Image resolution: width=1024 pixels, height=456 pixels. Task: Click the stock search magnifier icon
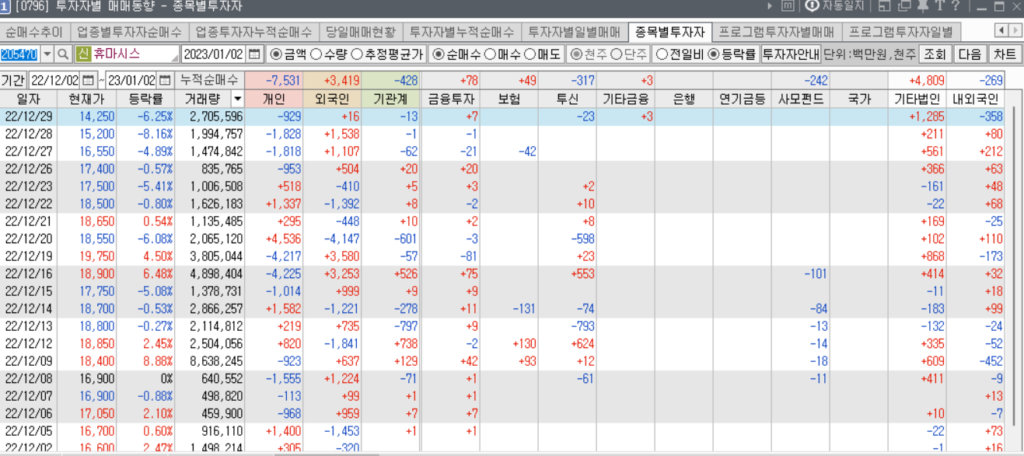[63, 53]
